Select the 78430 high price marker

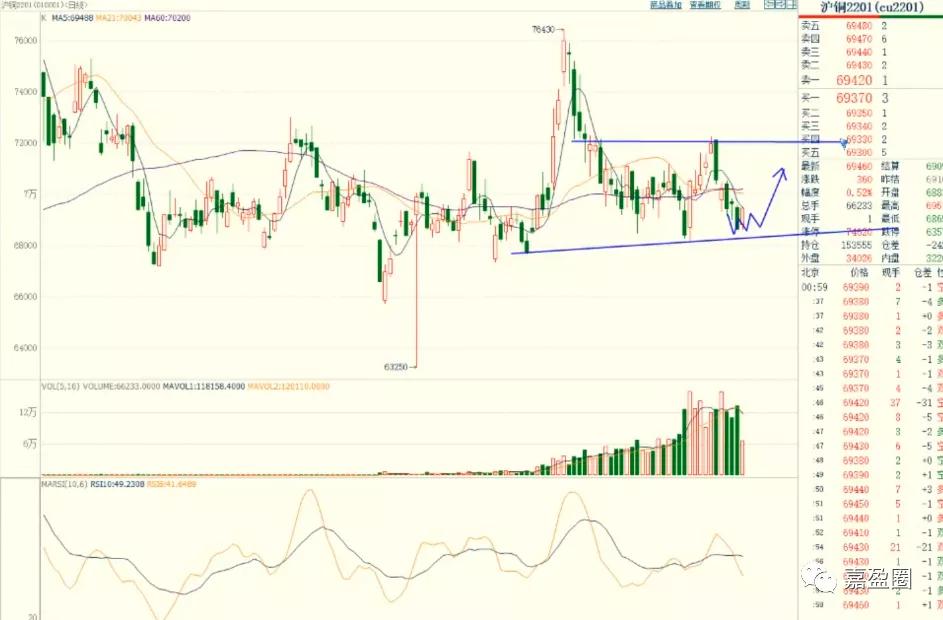(544, 30)
